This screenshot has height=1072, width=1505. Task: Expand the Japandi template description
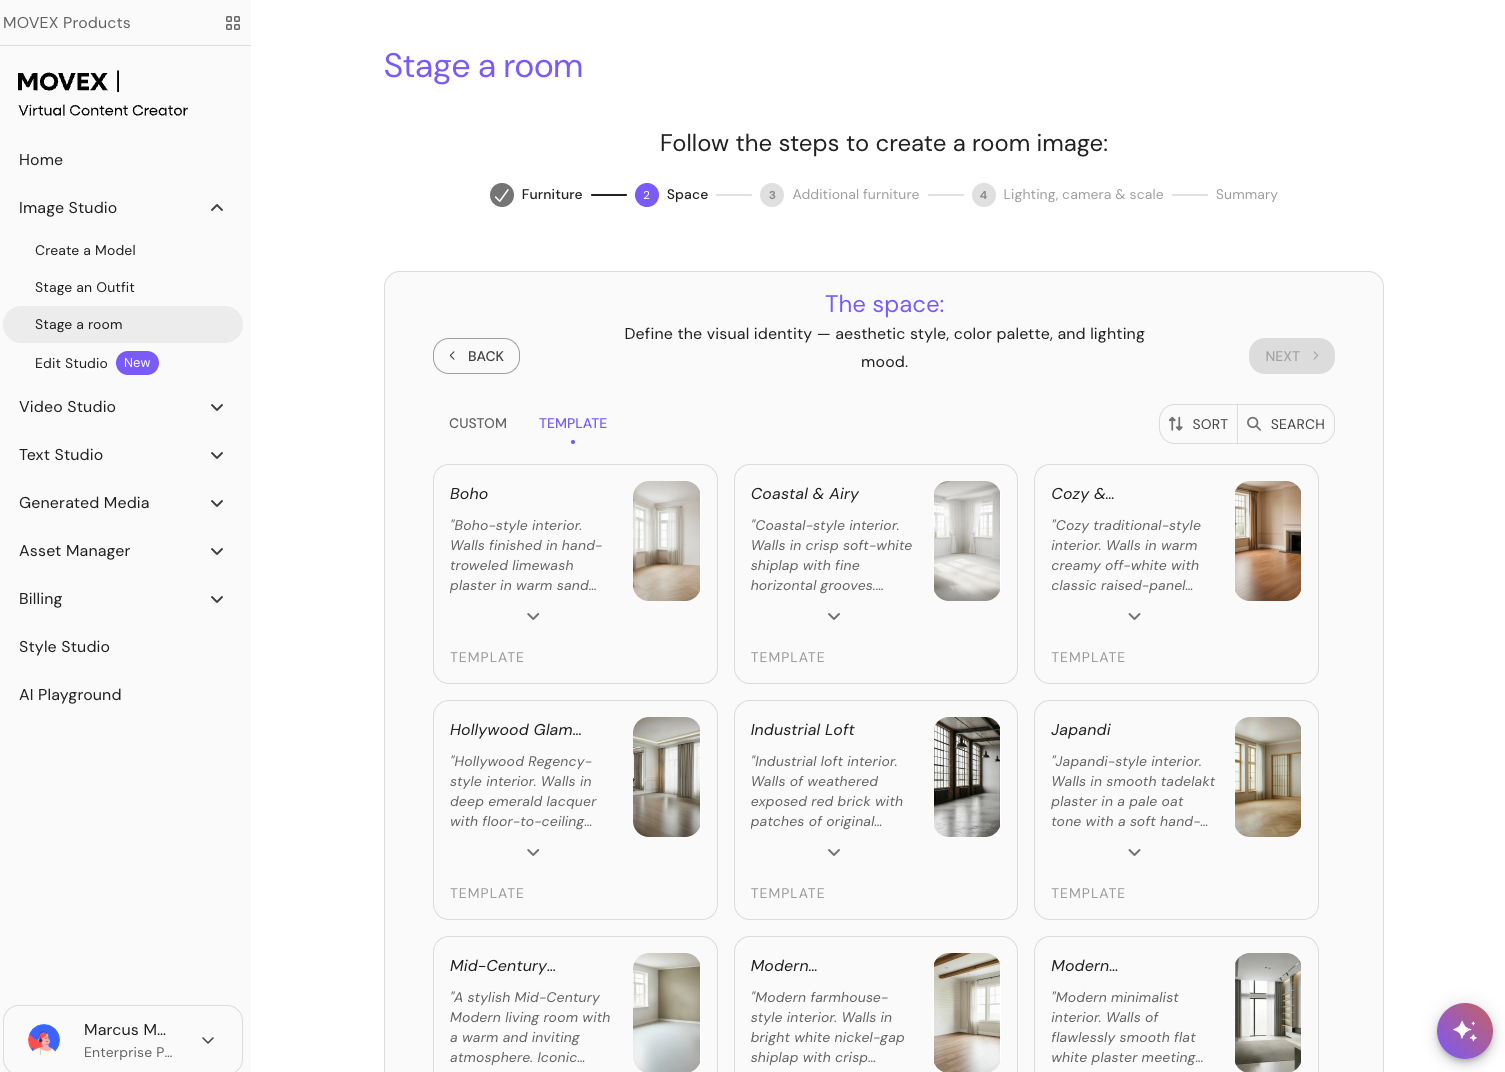[1134, 852]
